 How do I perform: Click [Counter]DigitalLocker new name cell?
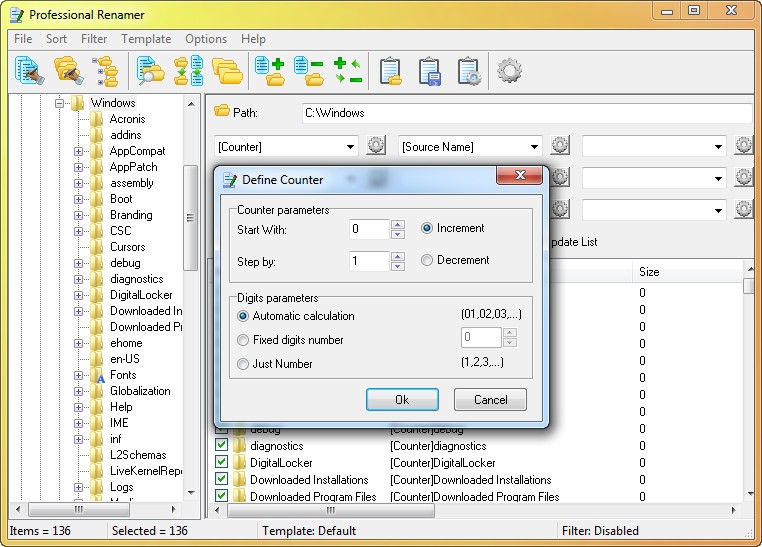coord(443,463)
